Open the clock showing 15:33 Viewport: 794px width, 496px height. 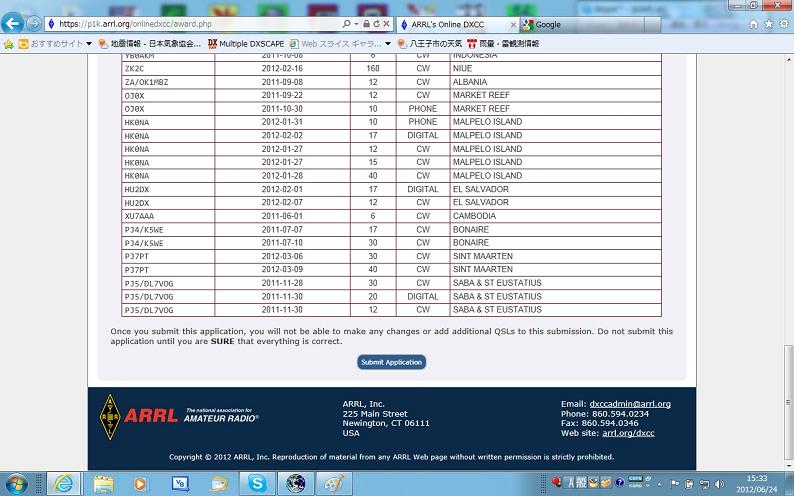[757, 484]
